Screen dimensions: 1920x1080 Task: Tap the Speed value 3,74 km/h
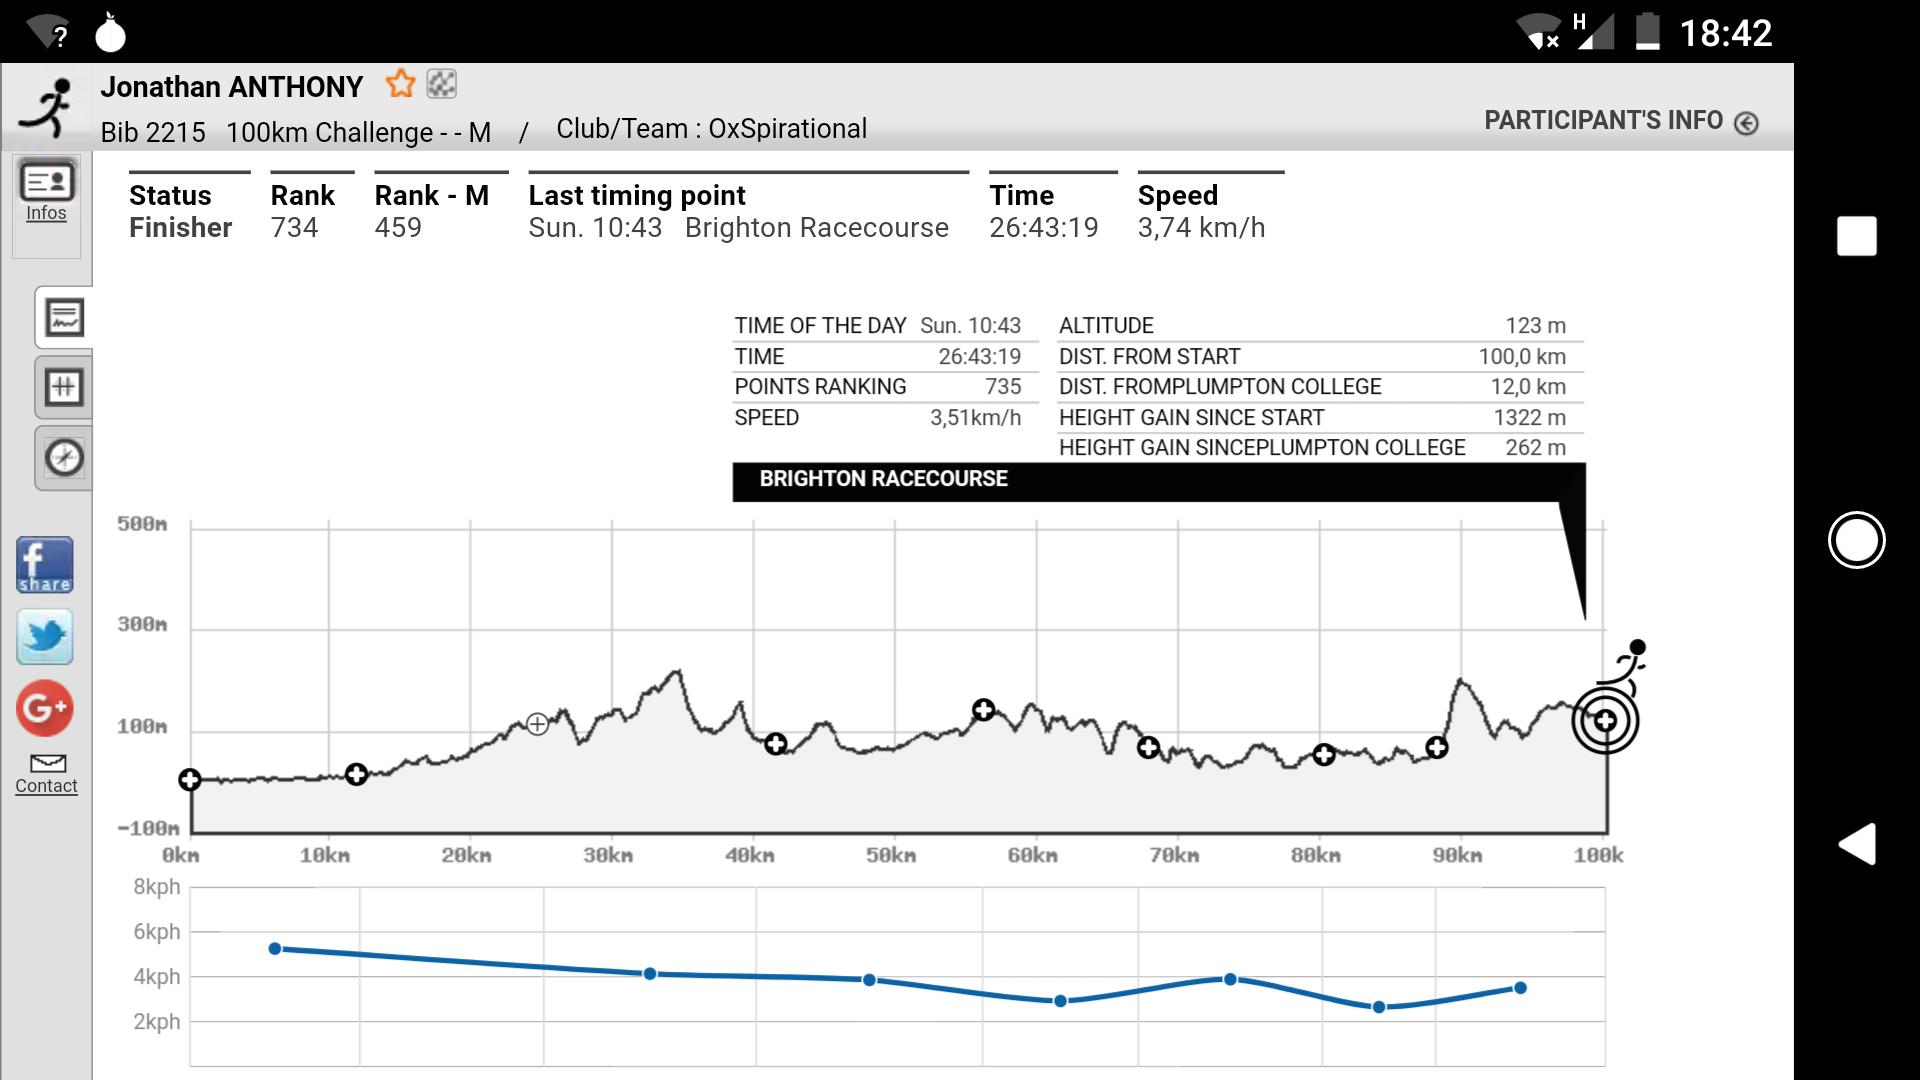click(1201, 228)
